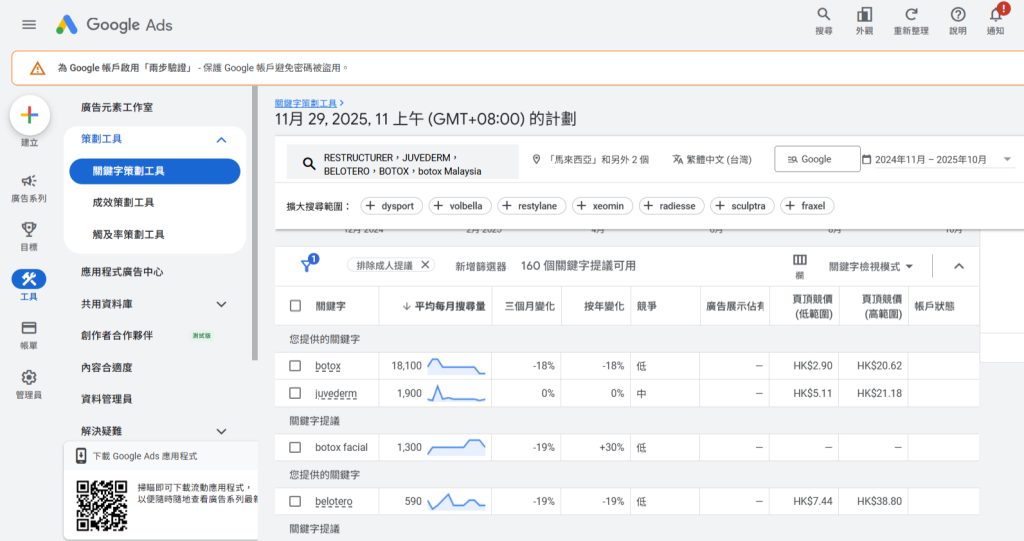Add the dysport suggestion chip
The image size is (1024, 541).
(x=391, y=206)
